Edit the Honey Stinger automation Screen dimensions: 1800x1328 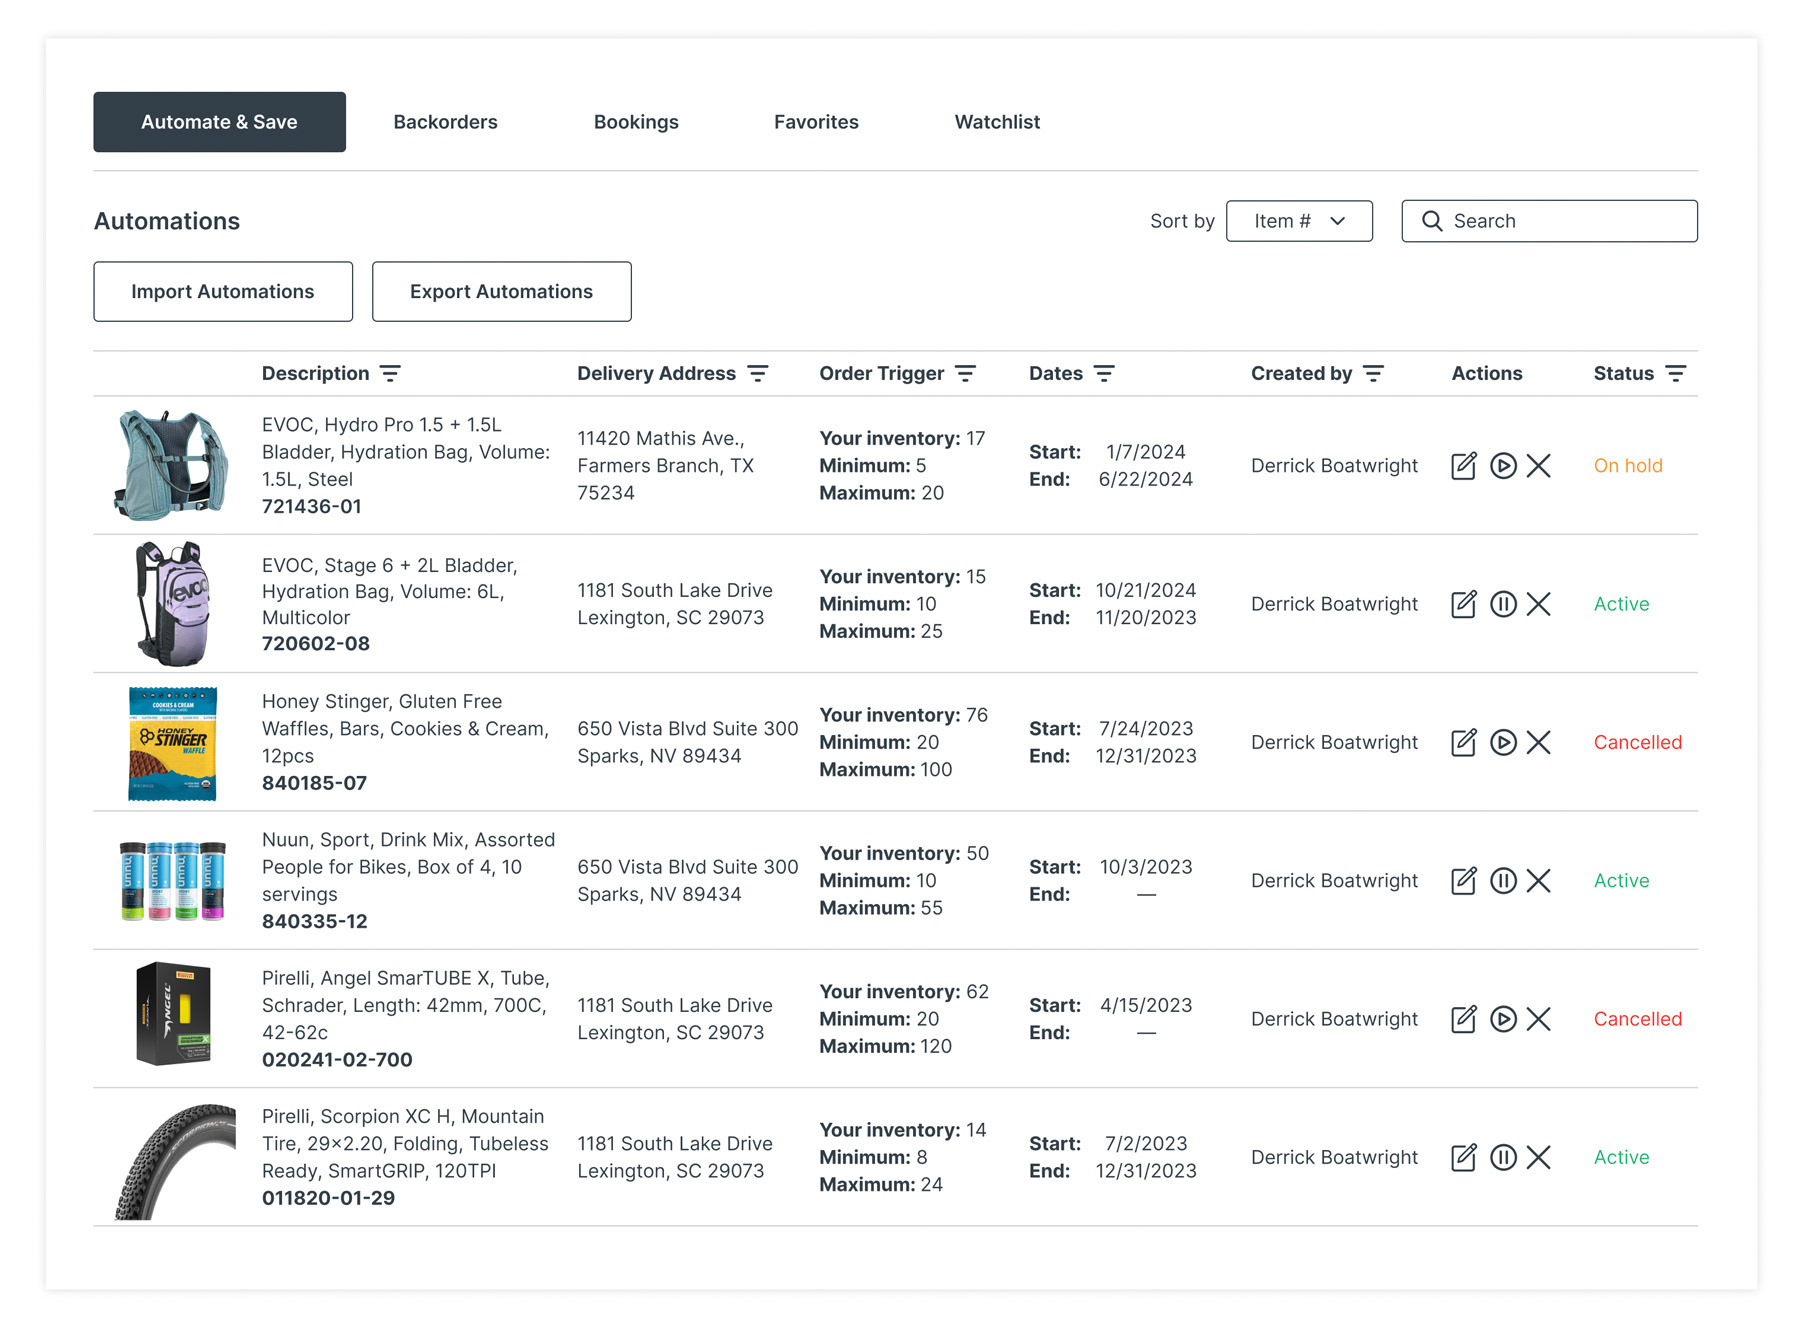pos(1464,742)
